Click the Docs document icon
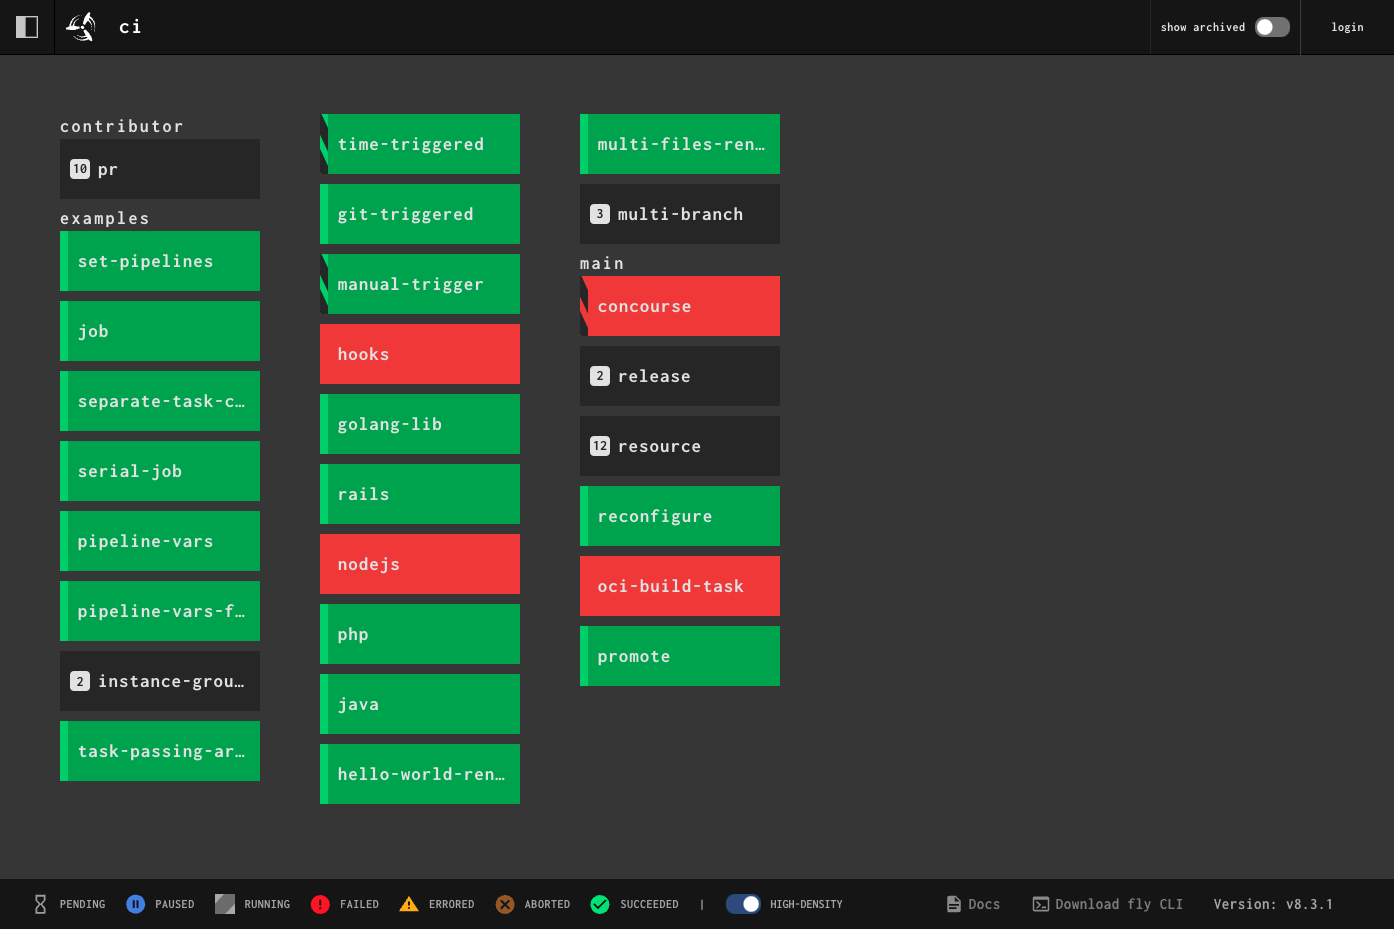The width and height of the screenshot is (1394, 929). click(954, 904)
